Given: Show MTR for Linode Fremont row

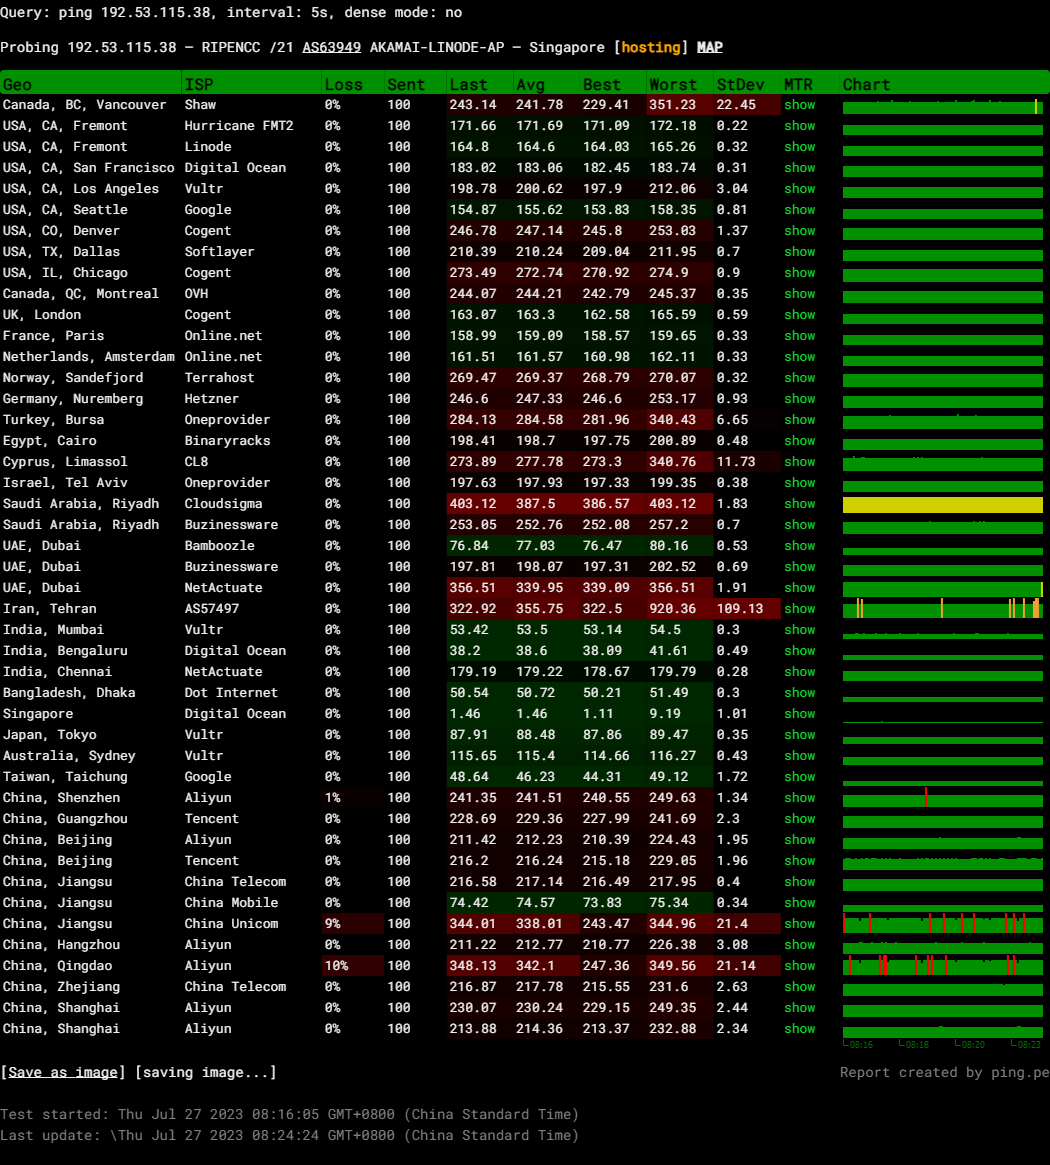Looking at the screenshot, I should click(x=800, y=146).
